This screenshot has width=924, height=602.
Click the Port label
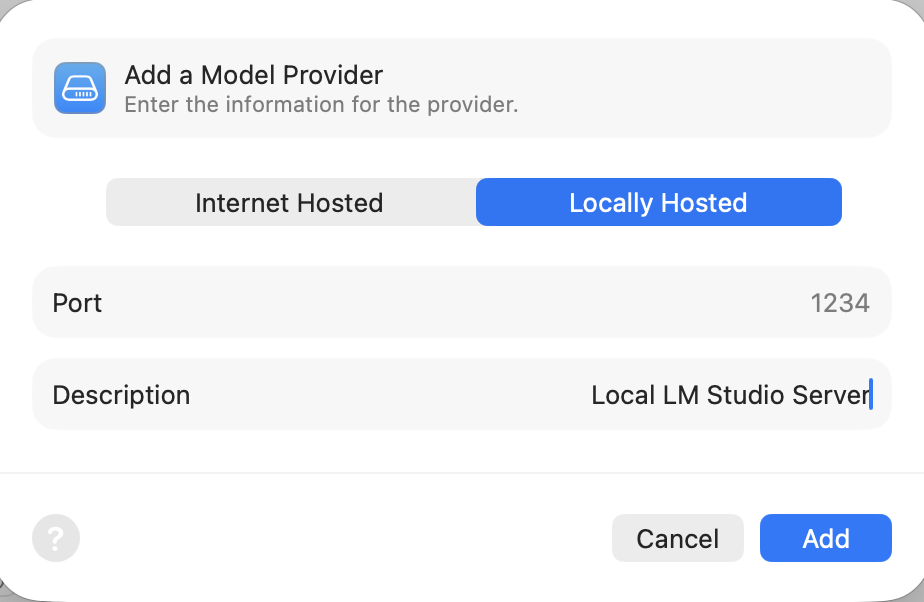(x=77, y=303)
